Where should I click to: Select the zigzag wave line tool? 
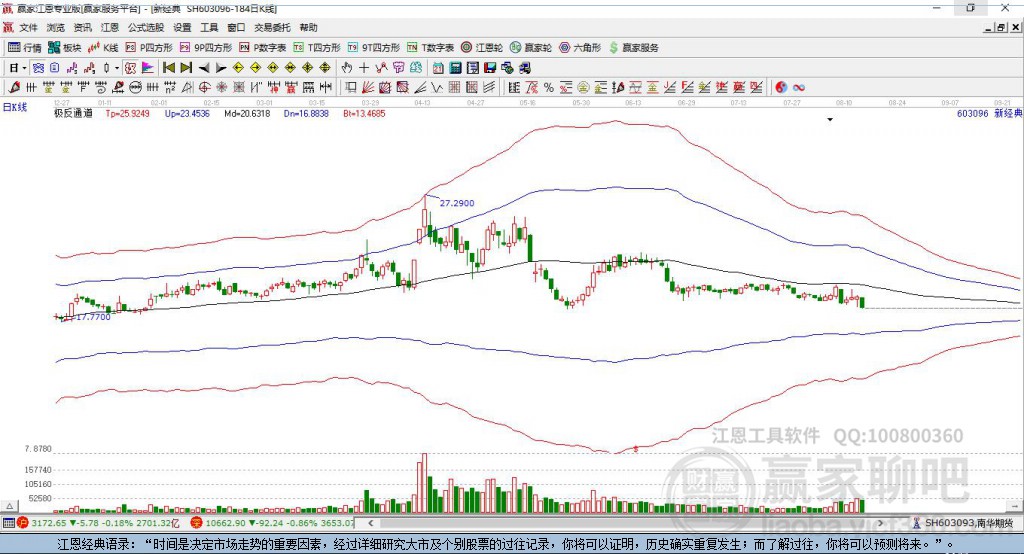(437, 88)
